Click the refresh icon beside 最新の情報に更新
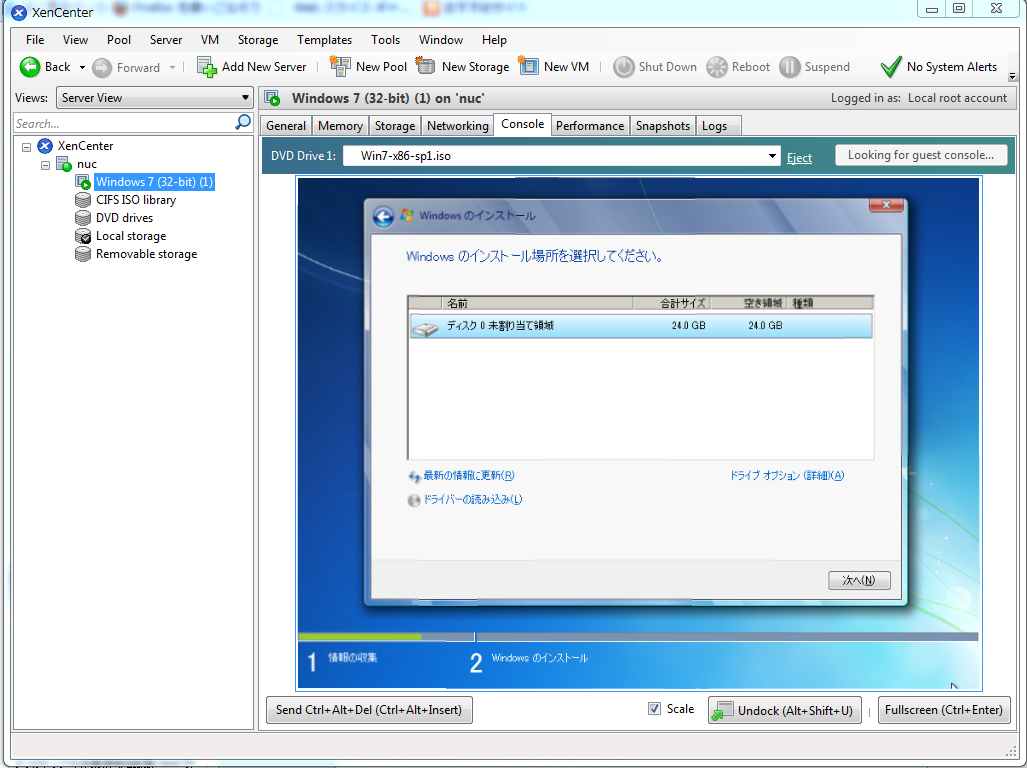The width and height of the screenshot is (1027, 768). [x=414, y=477]
